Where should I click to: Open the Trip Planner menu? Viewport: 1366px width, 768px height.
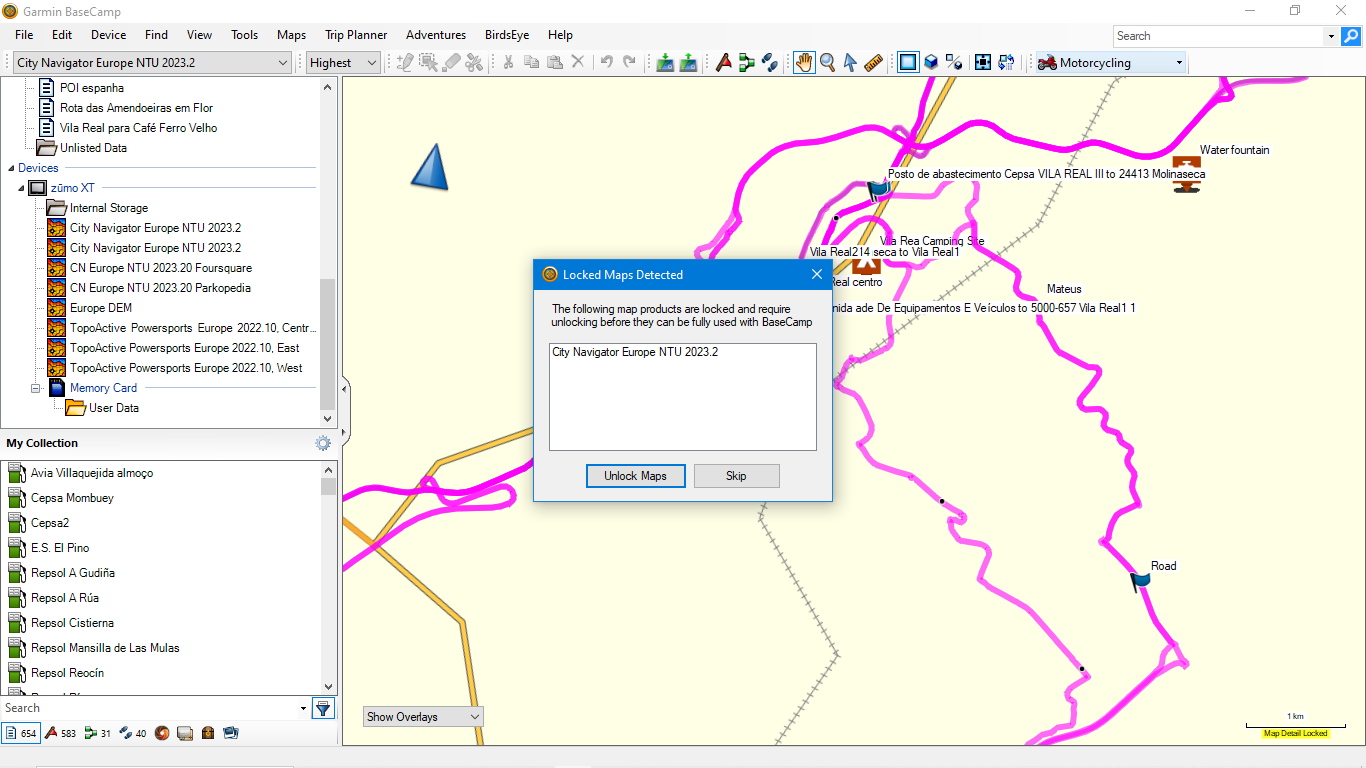[x=356, y=35]
